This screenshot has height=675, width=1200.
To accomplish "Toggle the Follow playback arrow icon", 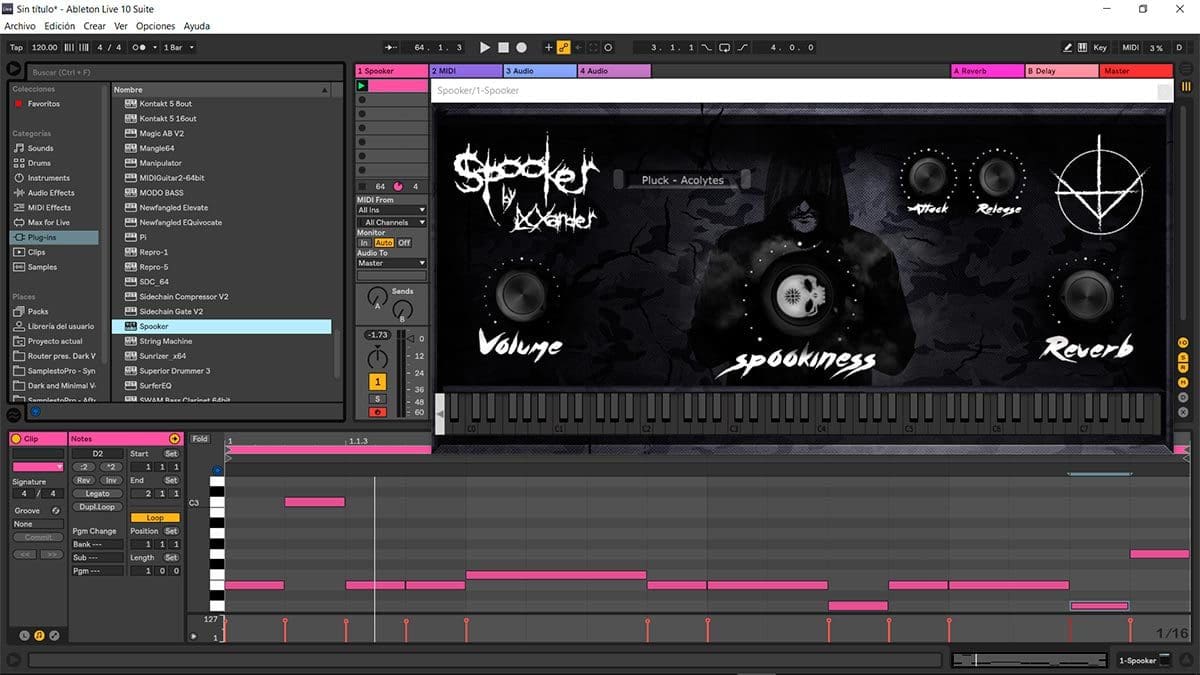I will pos(391,47).
